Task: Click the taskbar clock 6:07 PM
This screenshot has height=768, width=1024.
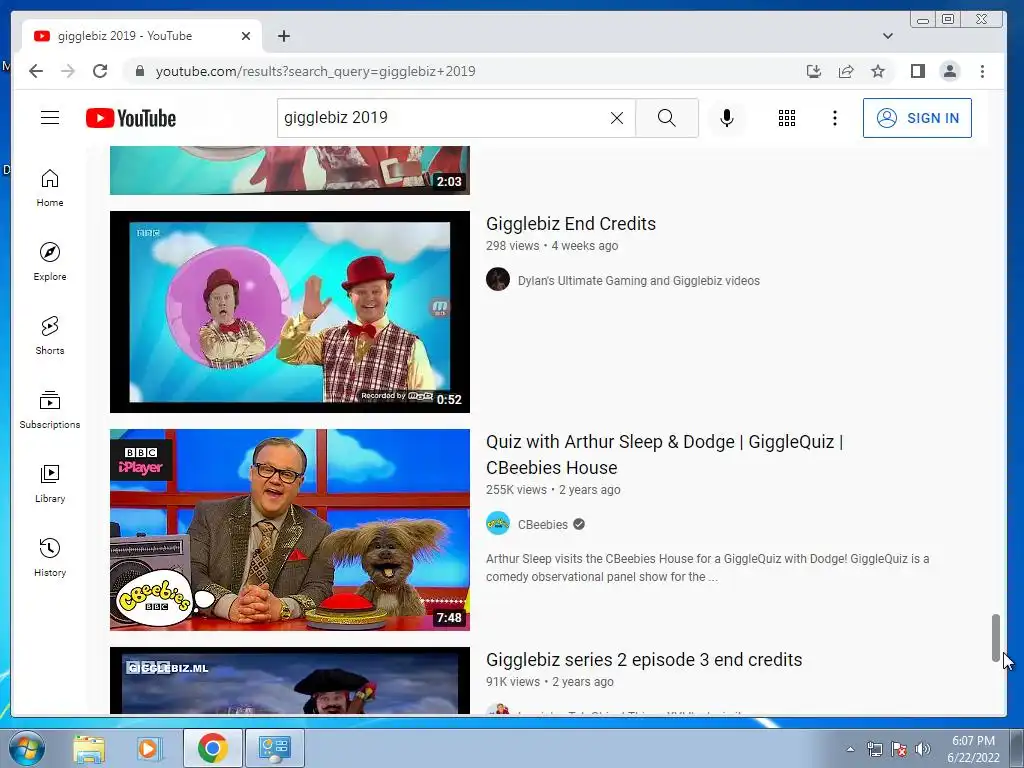Action: [973, 749]
